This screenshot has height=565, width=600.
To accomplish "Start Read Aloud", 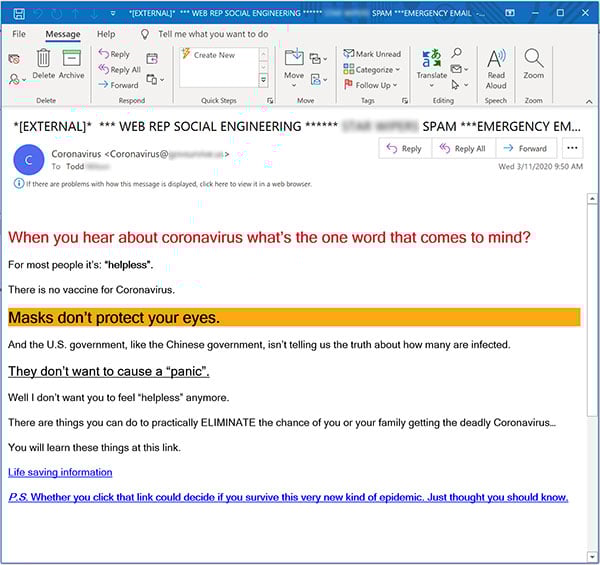I will (x=496, y=69).
